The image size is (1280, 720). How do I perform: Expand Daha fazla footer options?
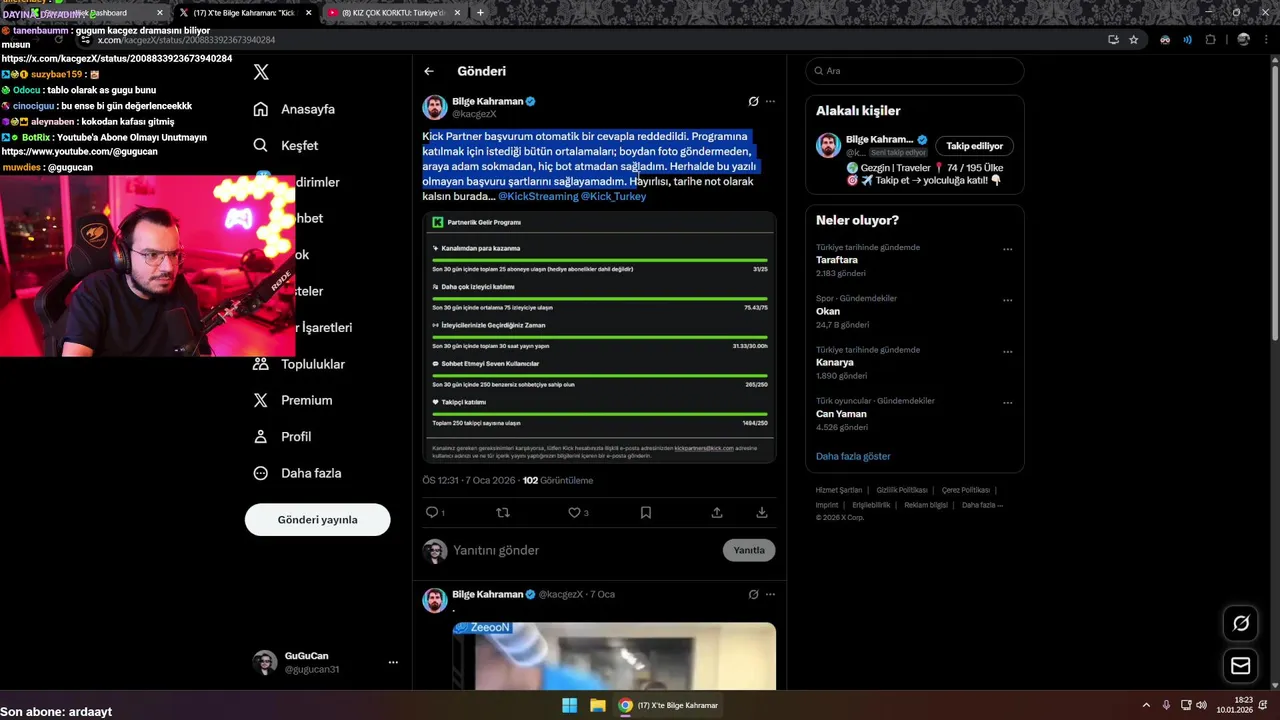click(982, 505)
